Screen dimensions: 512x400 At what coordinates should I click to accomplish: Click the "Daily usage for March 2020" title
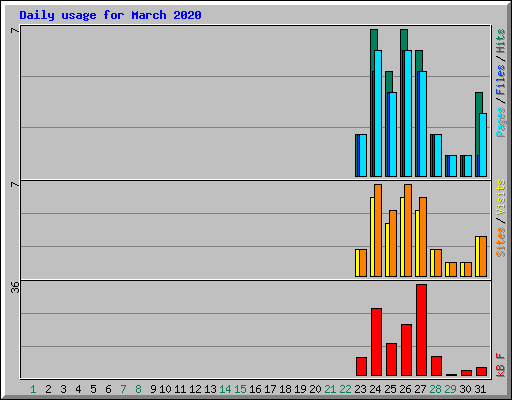110,15
